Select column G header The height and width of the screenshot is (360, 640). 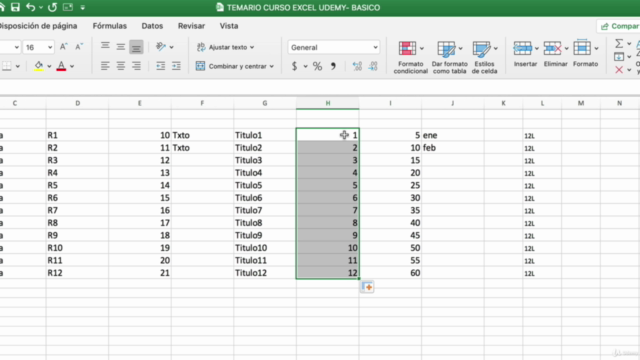265,103
